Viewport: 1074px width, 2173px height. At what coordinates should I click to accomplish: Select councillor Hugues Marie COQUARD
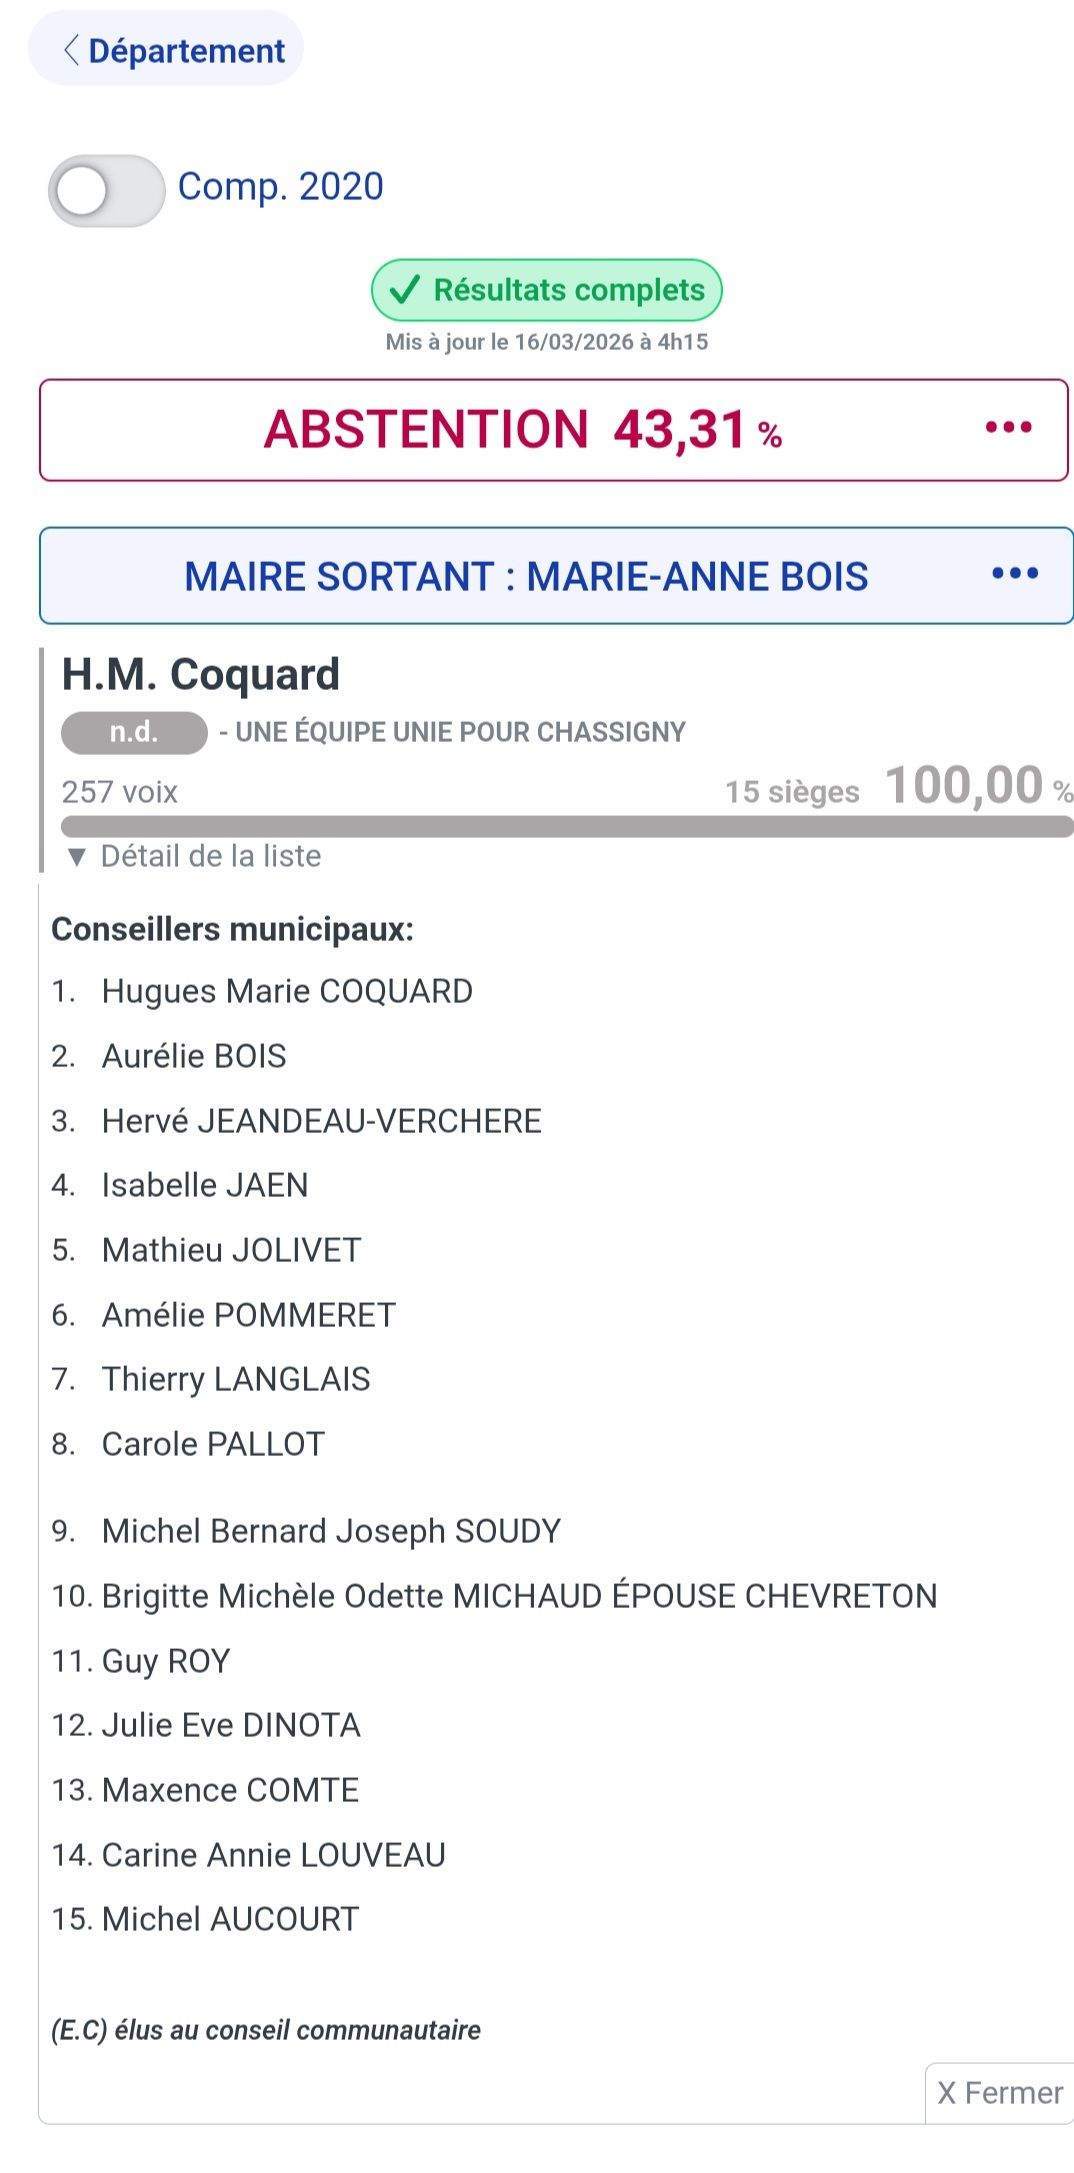click(x=287, y=991)
